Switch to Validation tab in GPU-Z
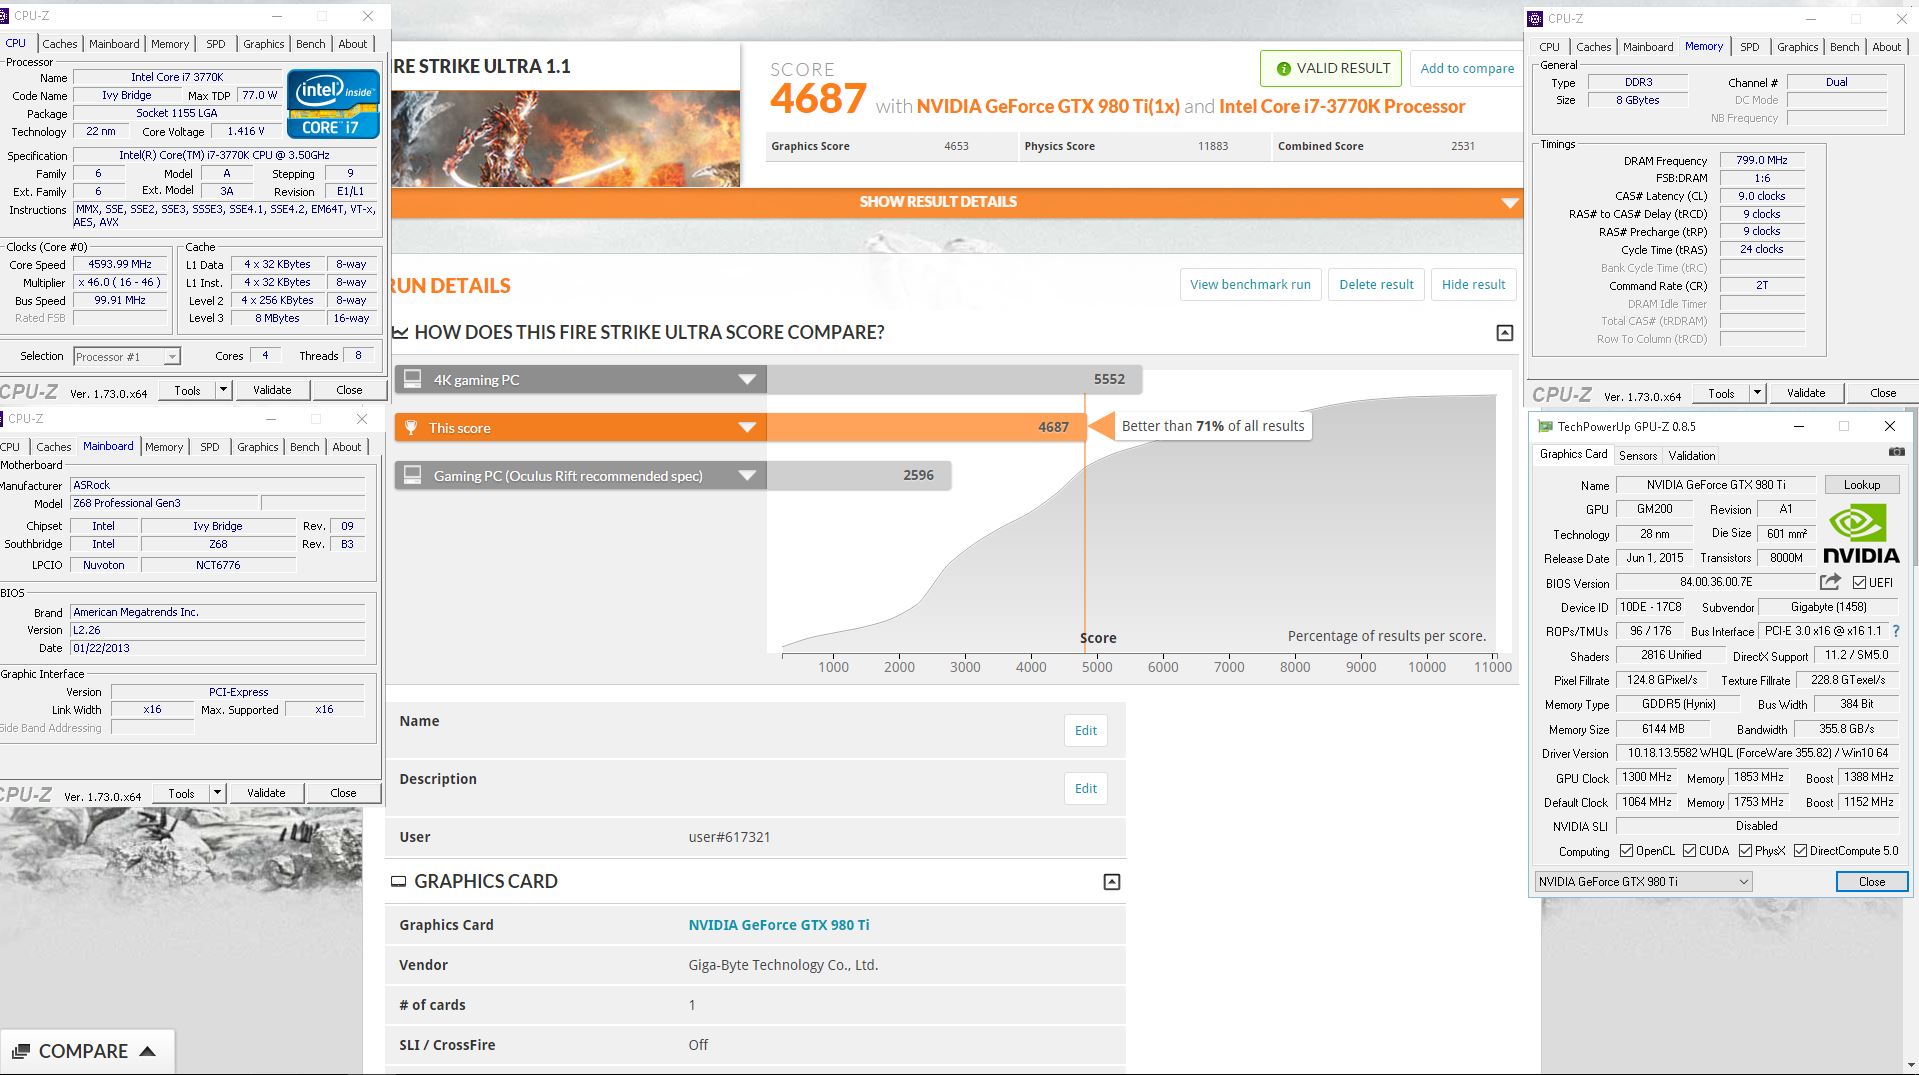1919x1075 pixels. click(1692, 455)
